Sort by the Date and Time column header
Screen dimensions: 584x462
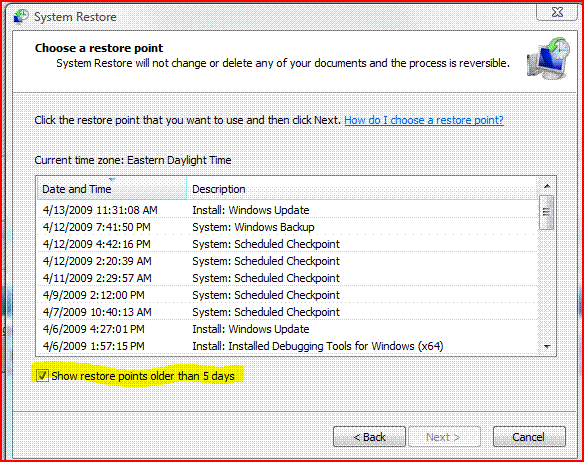[112, 189]
